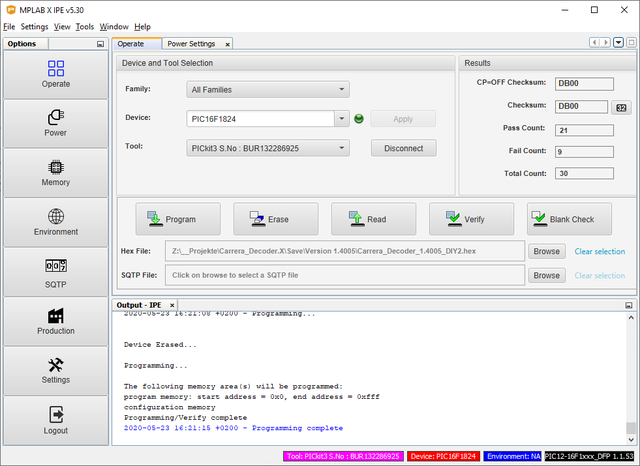640x466 pixels.
Task: Open the Power options panel
Action: click(x=56, y=124)
